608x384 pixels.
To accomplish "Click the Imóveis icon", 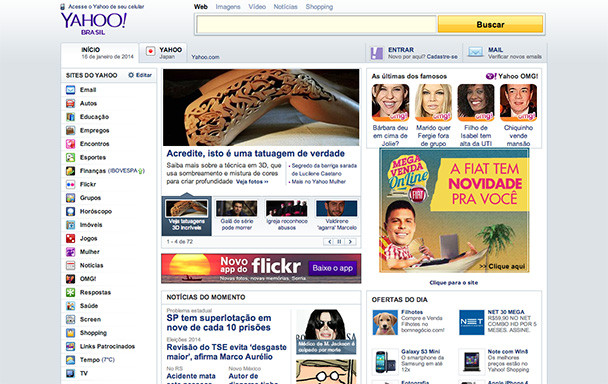I will [x=70, y=225].
